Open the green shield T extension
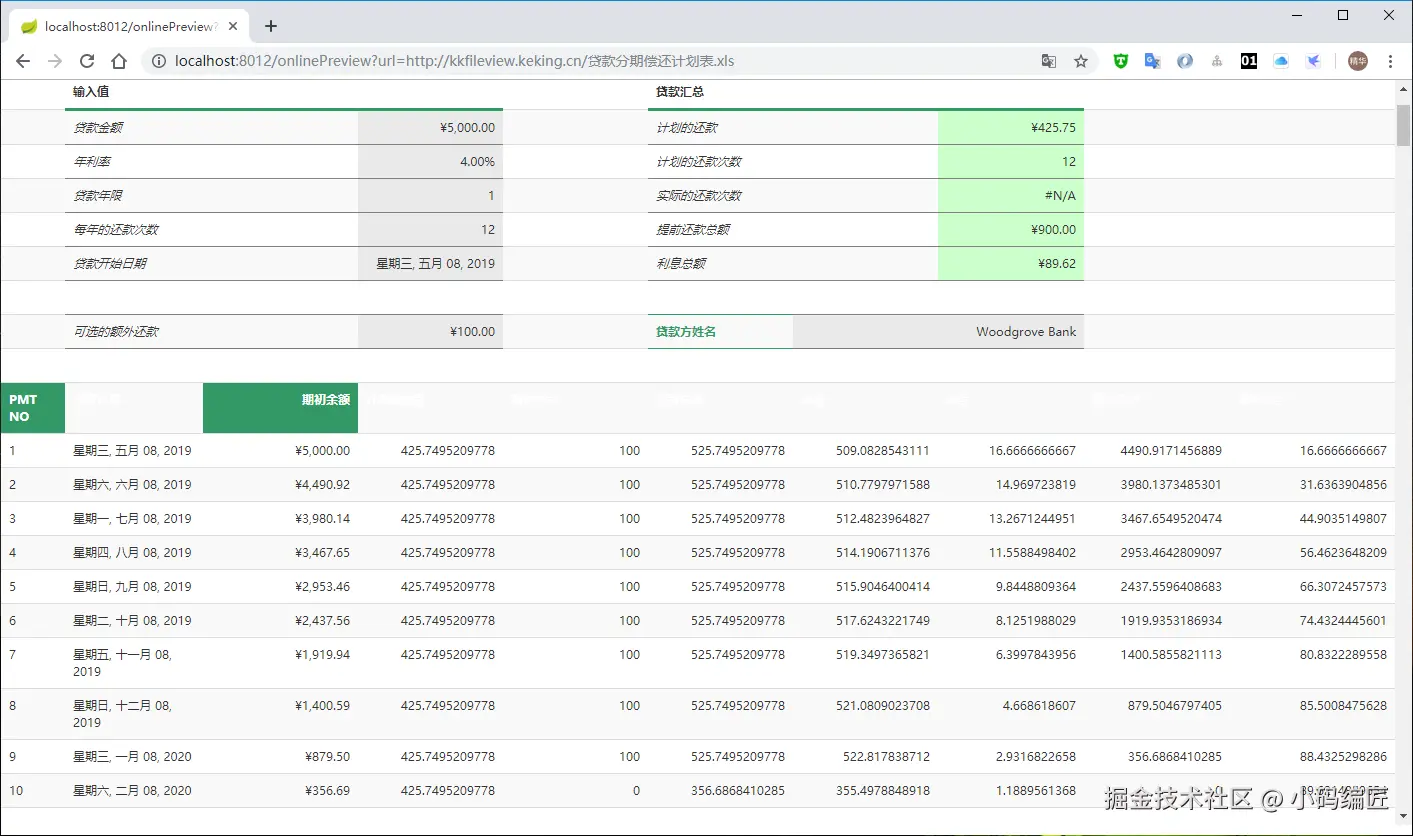1413x836 pixels. (x=1121, y=61)
